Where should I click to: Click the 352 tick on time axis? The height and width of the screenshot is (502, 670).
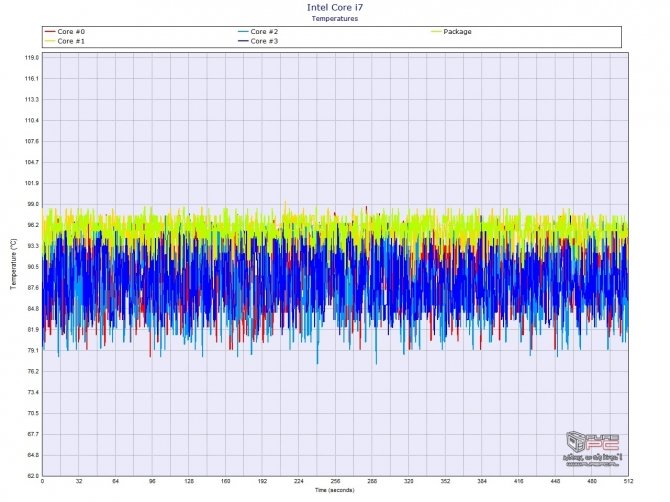[445, 481]
